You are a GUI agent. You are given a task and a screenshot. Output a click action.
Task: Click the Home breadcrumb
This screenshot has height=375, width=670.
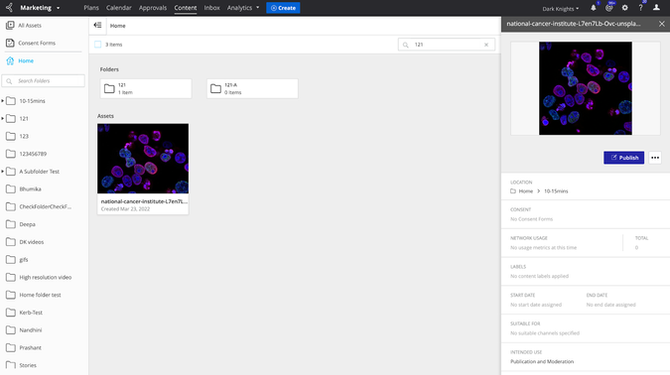pos(118,26)
